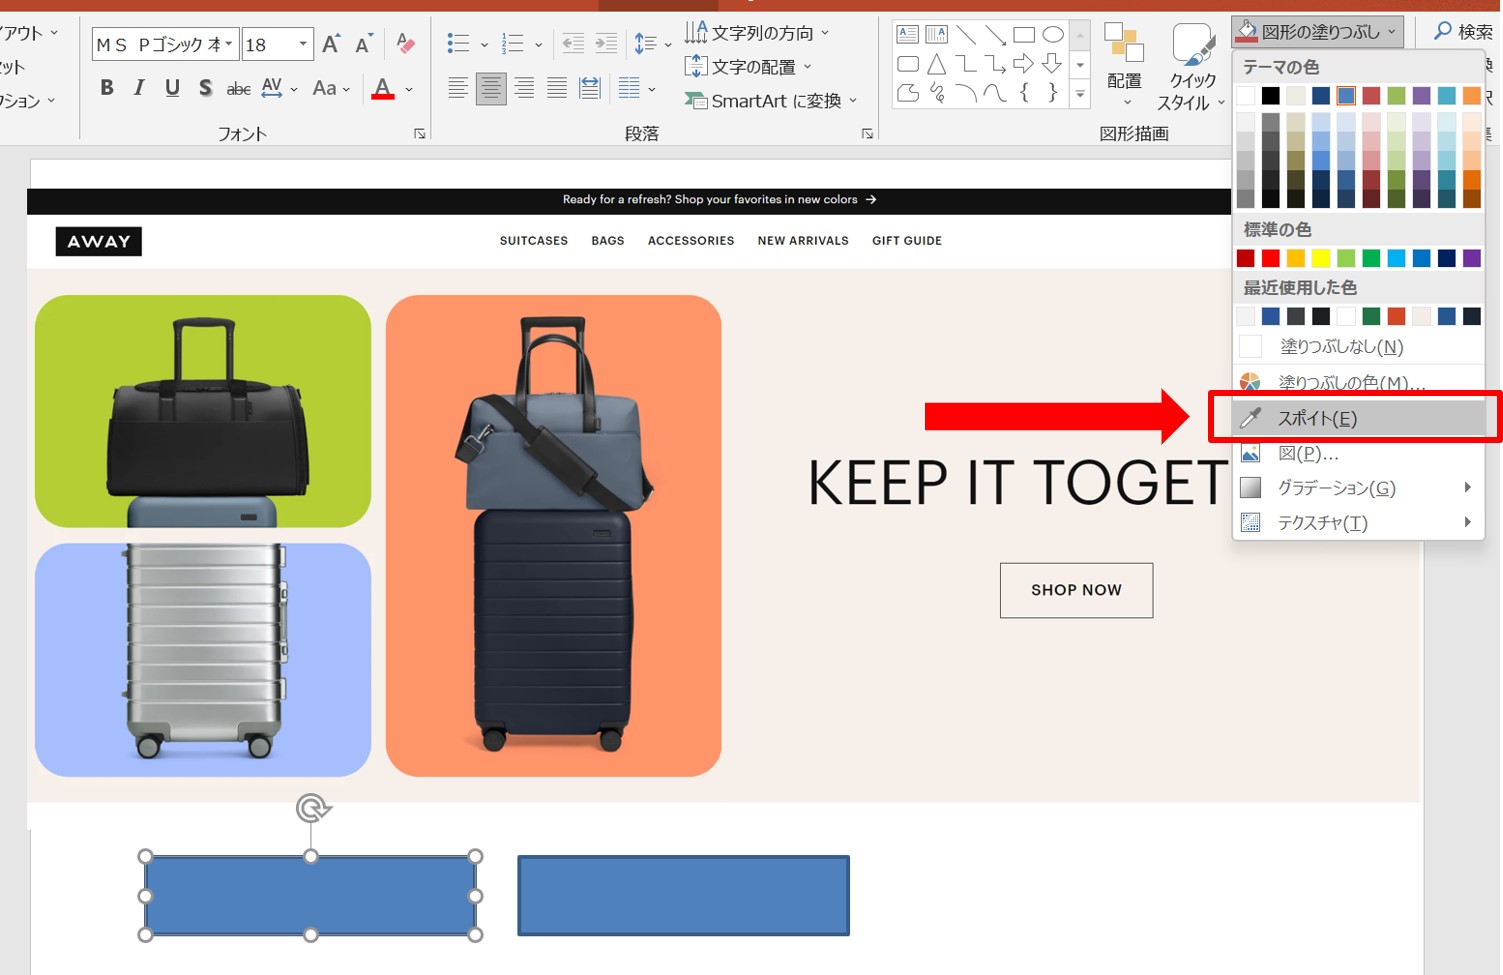Select the right brace shape
The height and width of the screenshot is (975, 1503).
1053,93
